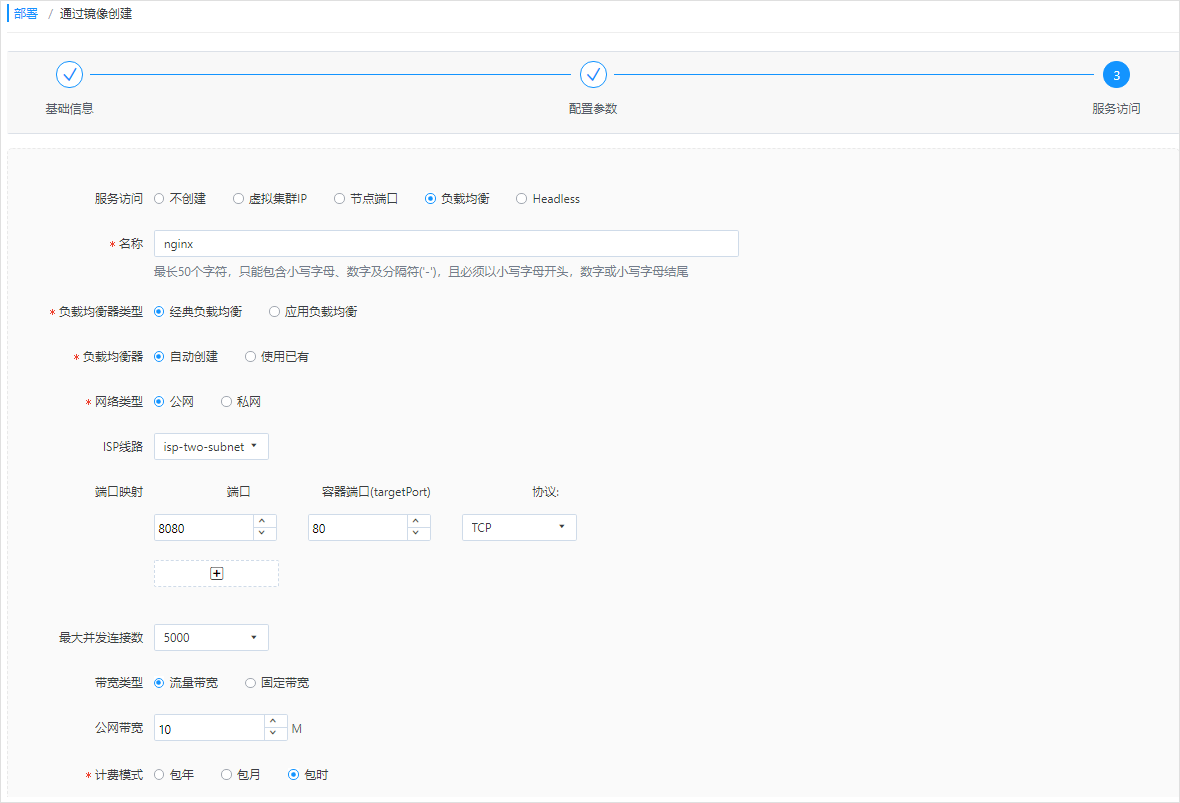1180x803 pixels.
Task: Click the step 3 服务访问 circle
Action: click(1116, 75)
